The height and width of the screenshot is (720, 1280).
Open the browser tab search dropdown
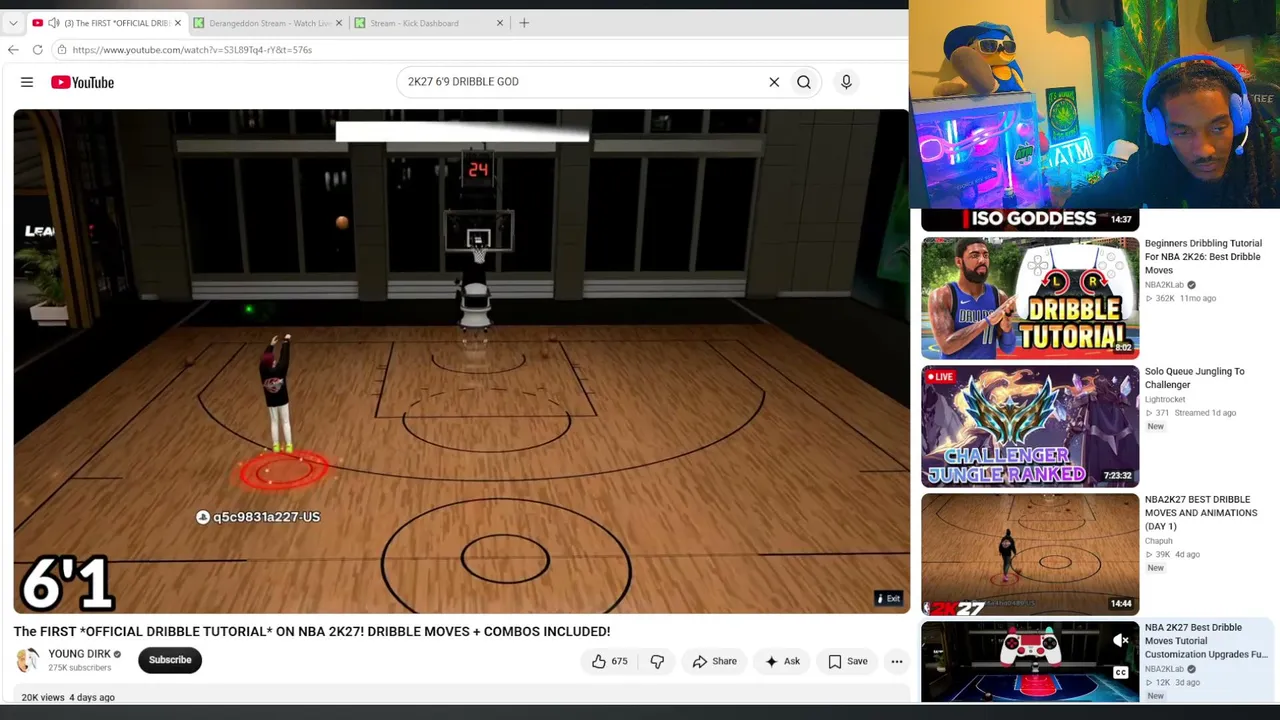[x=13, y=23]
